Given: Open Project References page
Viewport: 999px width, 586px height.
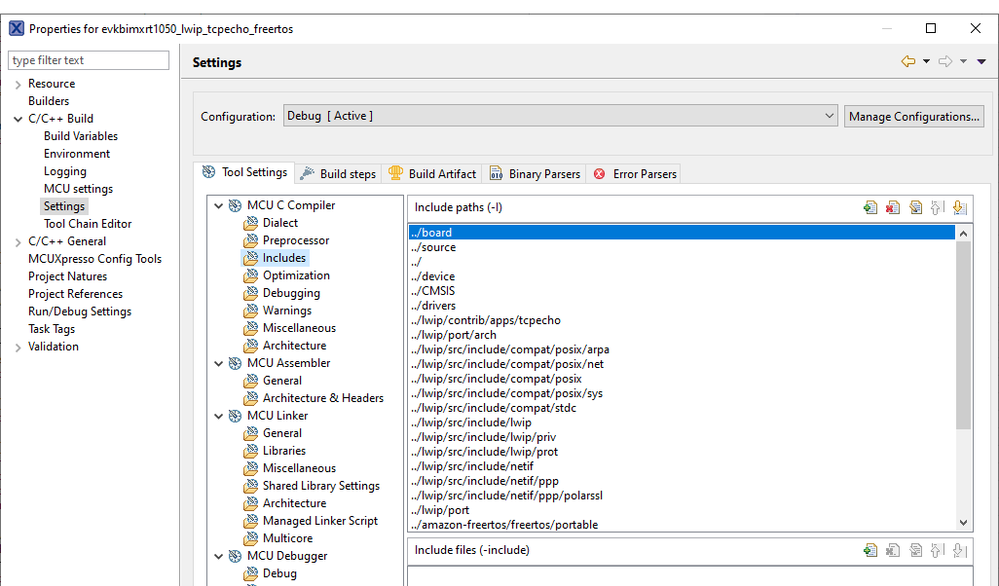Looking at the screenshot, I should coord(75,294).
